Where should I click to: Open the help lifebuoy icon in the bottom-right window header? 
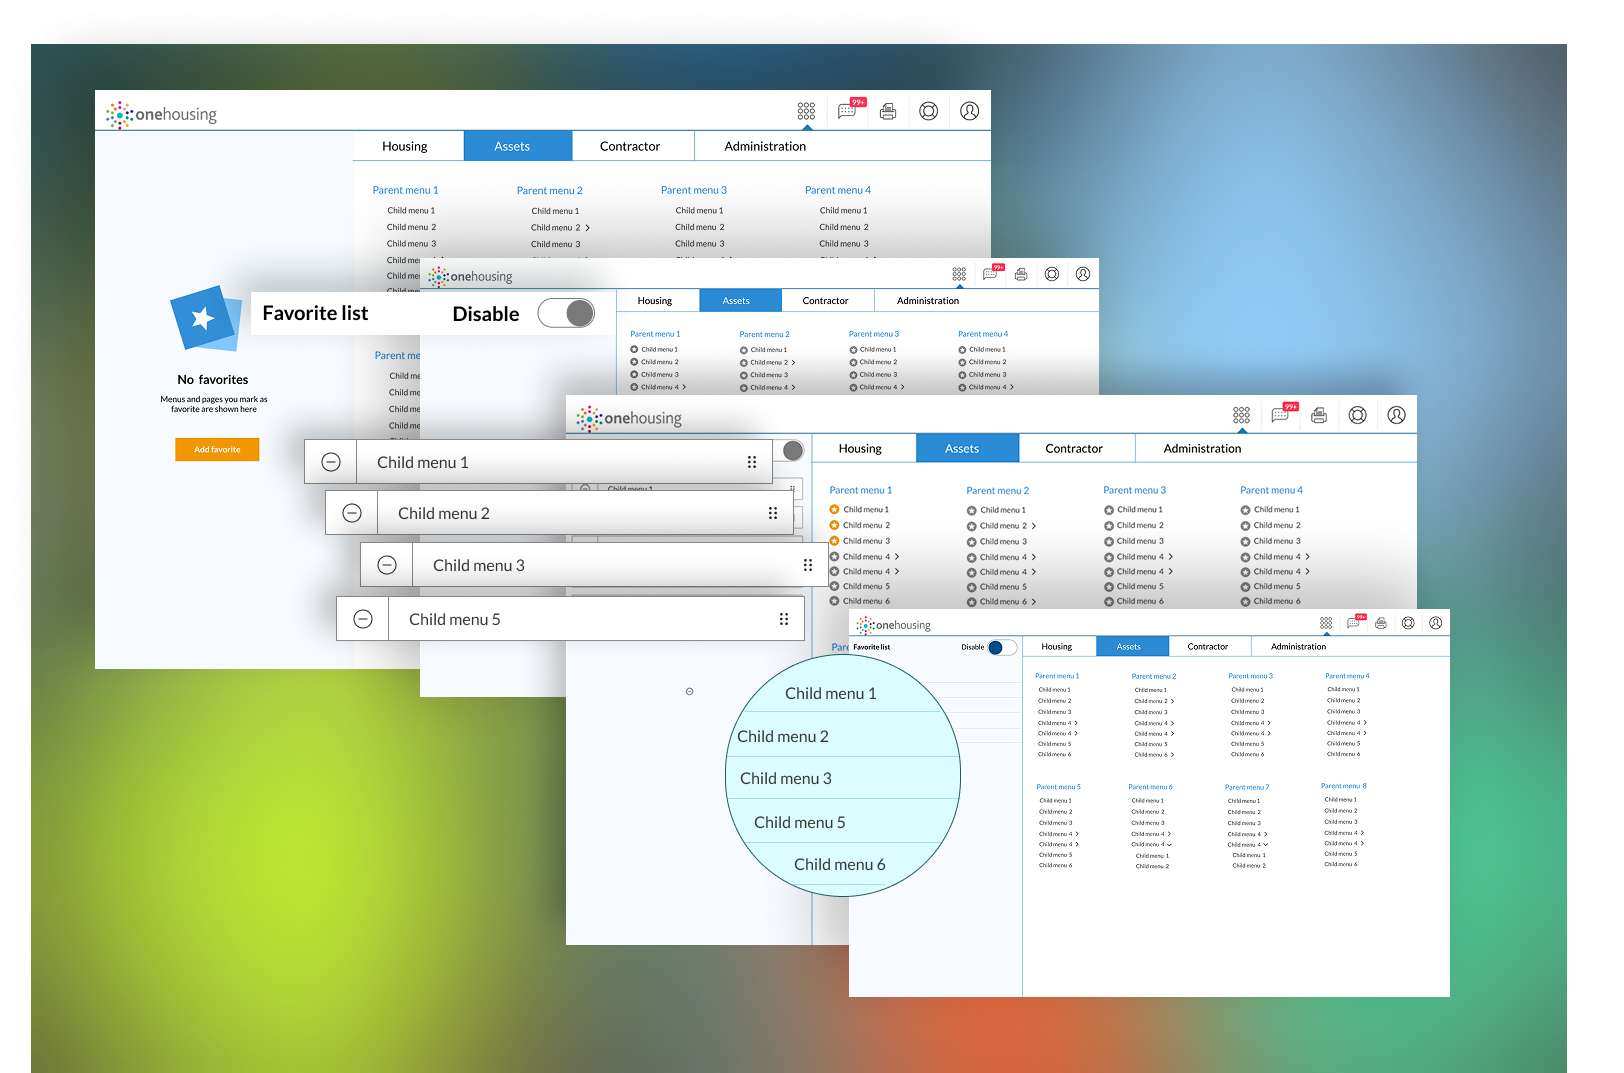1408,623
